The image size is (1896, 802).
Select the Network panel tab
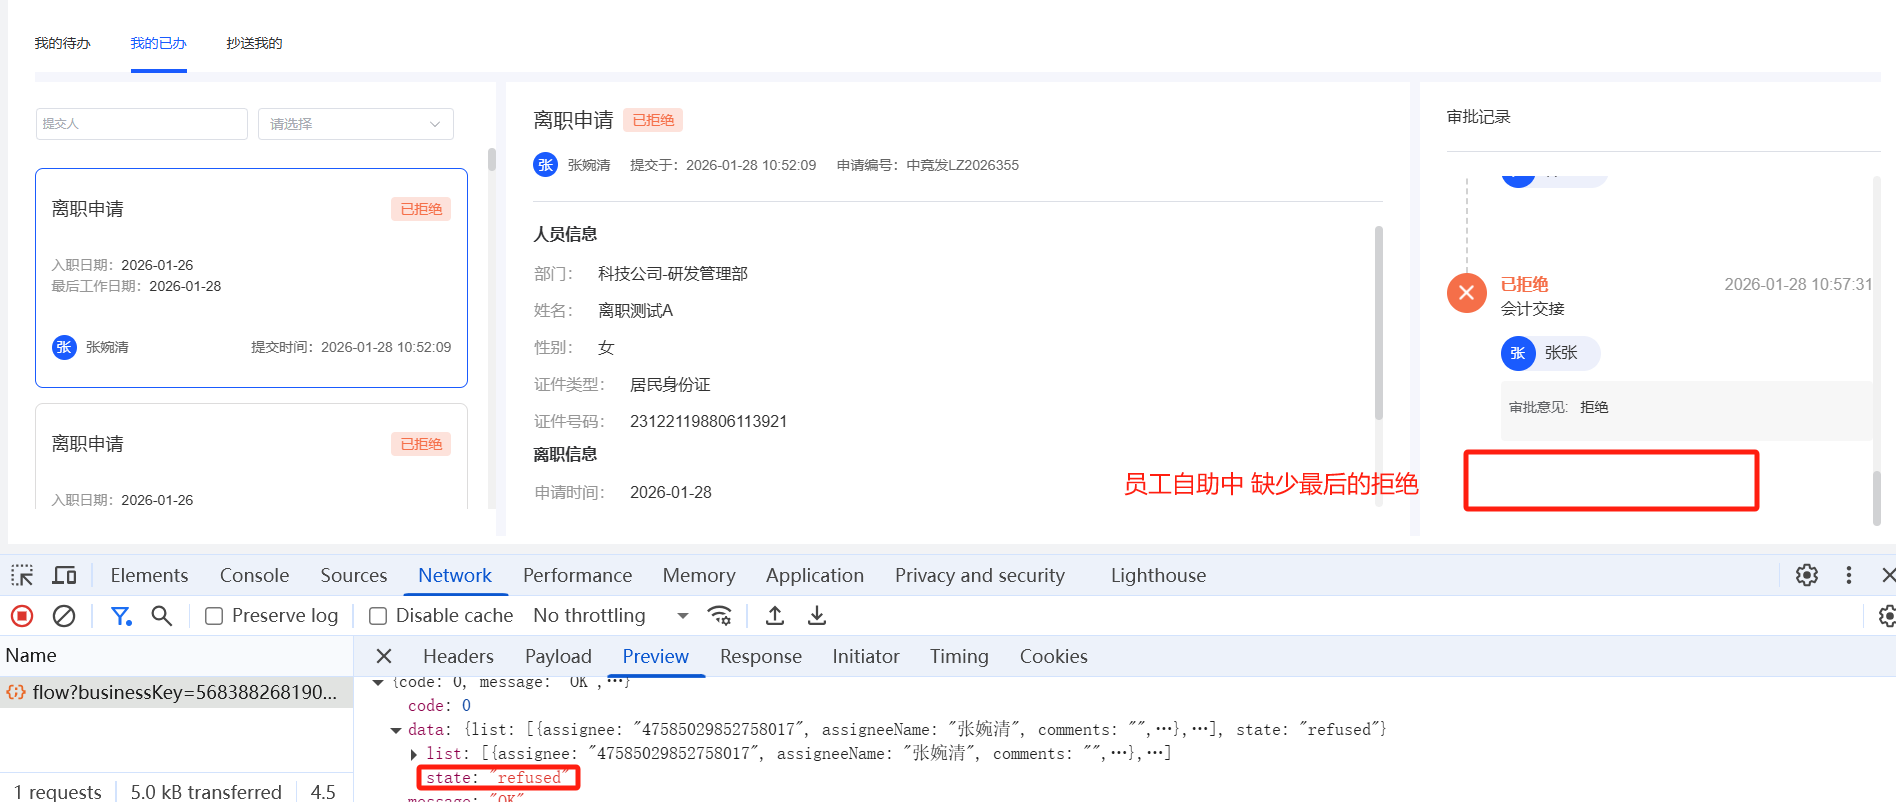(x=455, y=575)
